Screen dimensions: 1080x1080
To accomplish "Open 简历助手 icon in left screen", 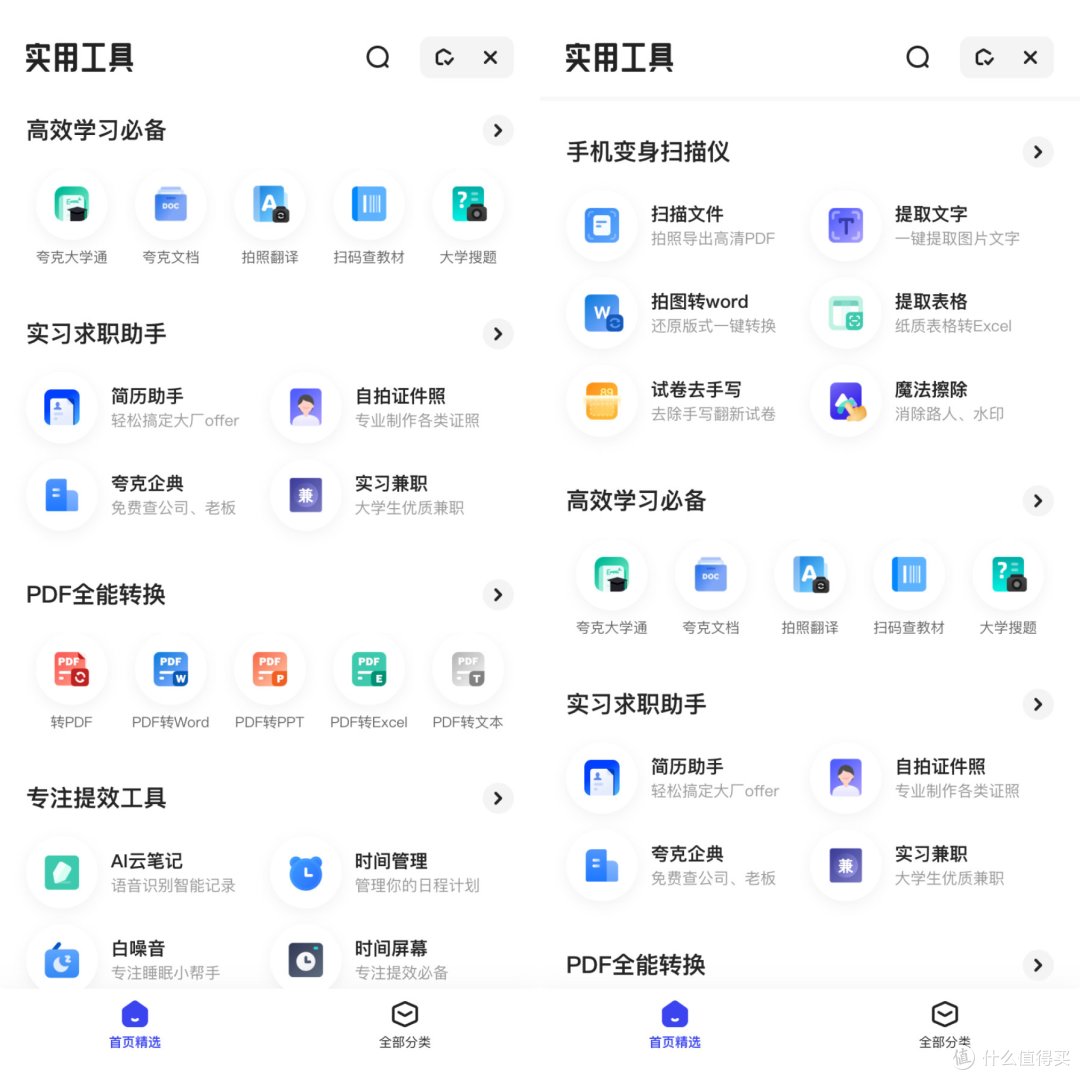I will (x=62, y=407).
